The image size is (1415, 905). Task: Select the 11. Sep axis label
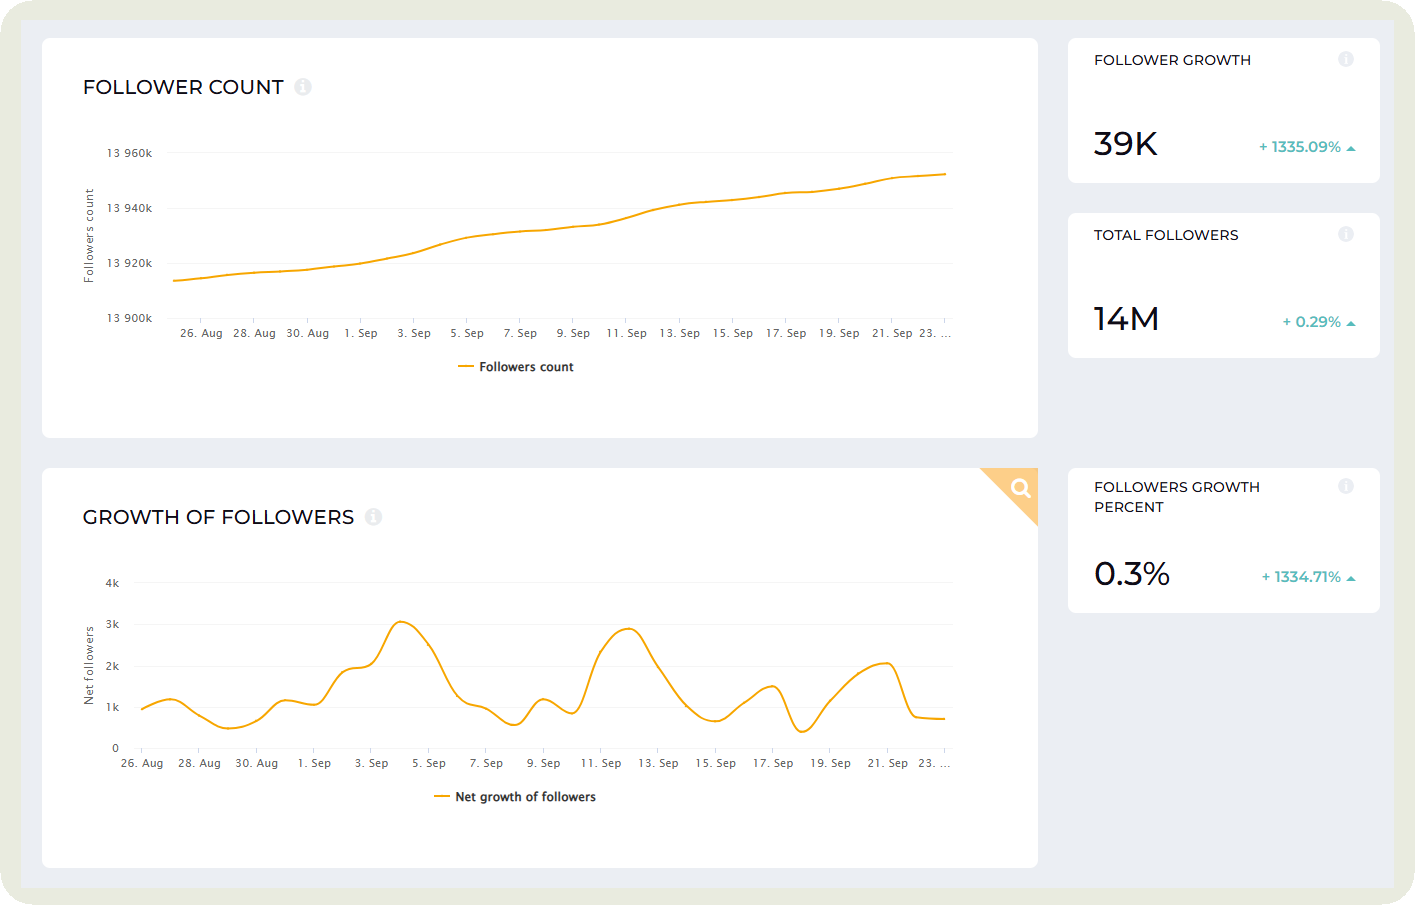pos(625,333)
